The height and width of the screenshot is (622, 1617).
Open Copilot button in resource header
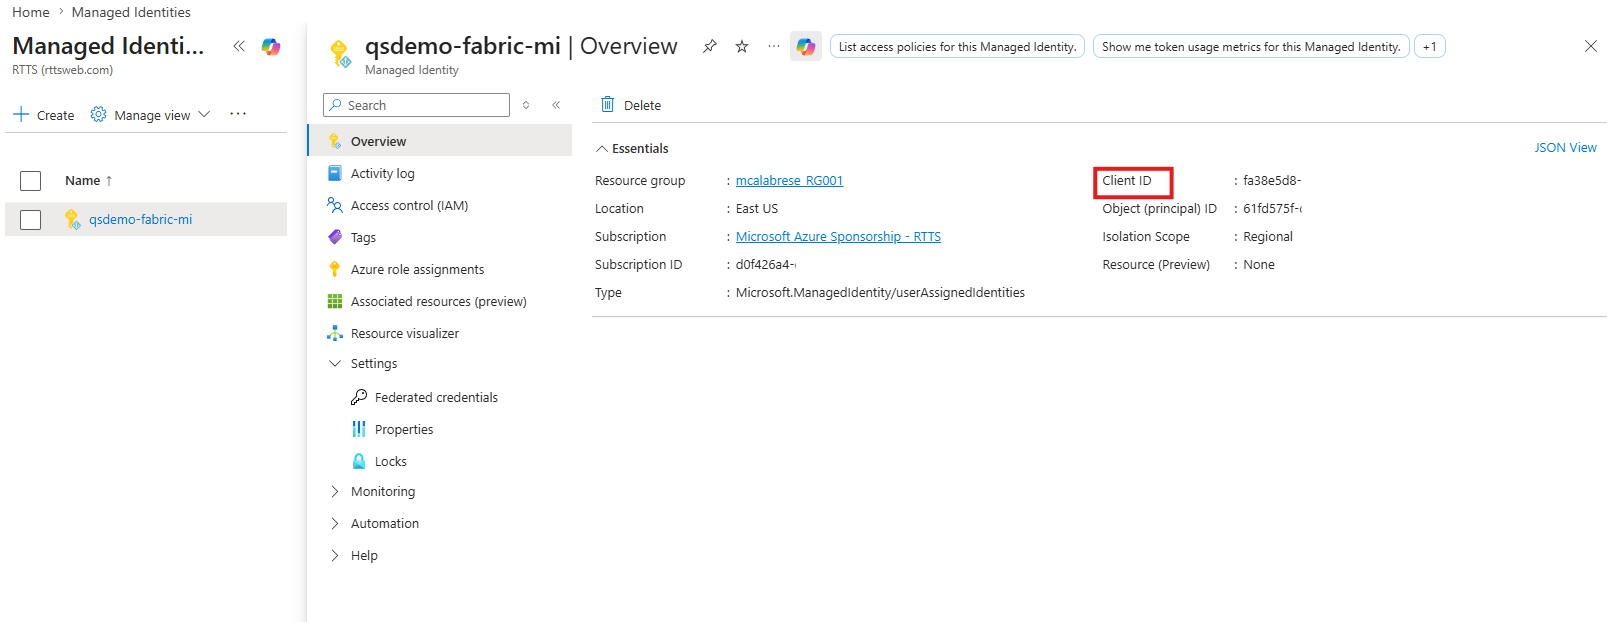tap(806, 46)
